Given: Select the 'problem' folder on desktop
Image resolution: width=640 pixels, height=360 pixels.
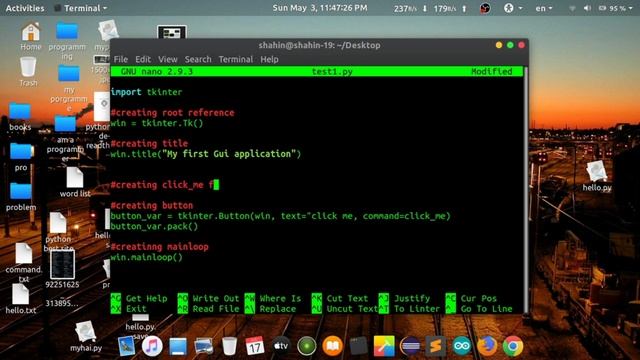Looking at the screenshot, I should click(x=21, y=196).
